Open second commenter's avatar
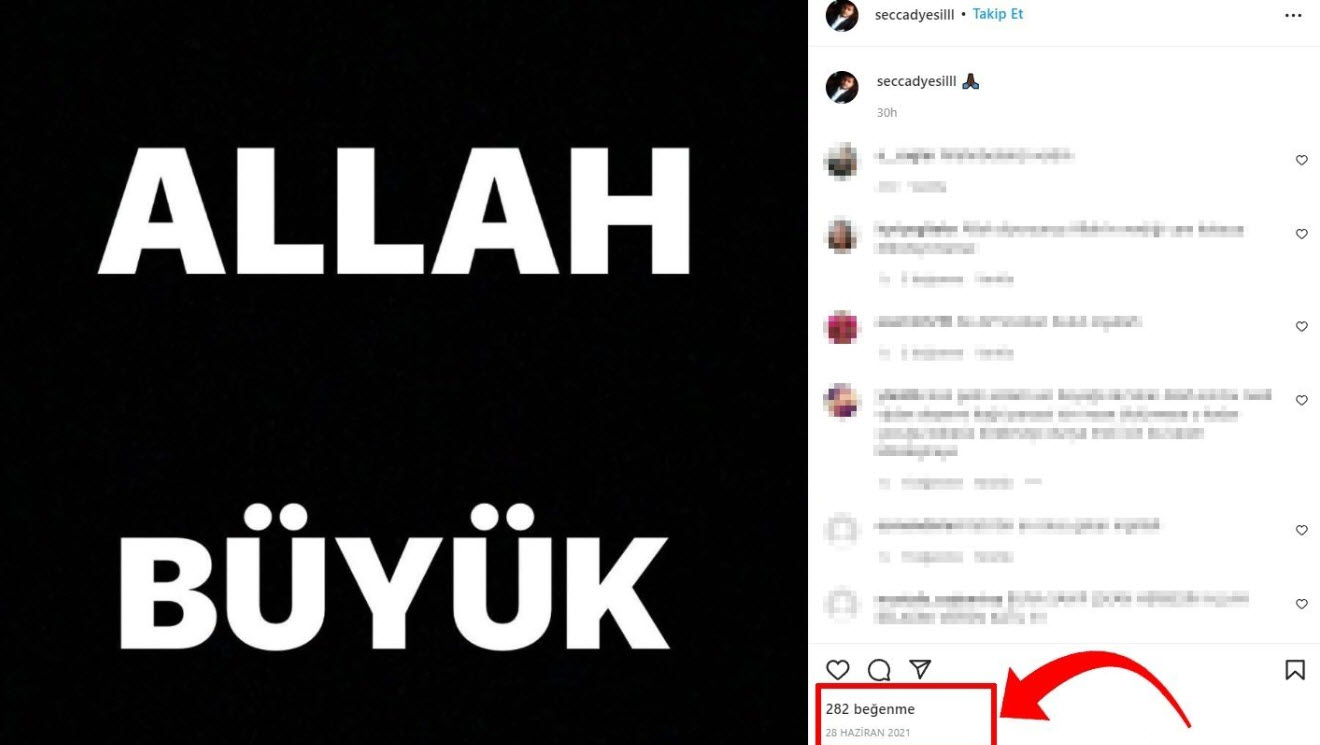The image size is (1320, 745). [x=842, y=236]
